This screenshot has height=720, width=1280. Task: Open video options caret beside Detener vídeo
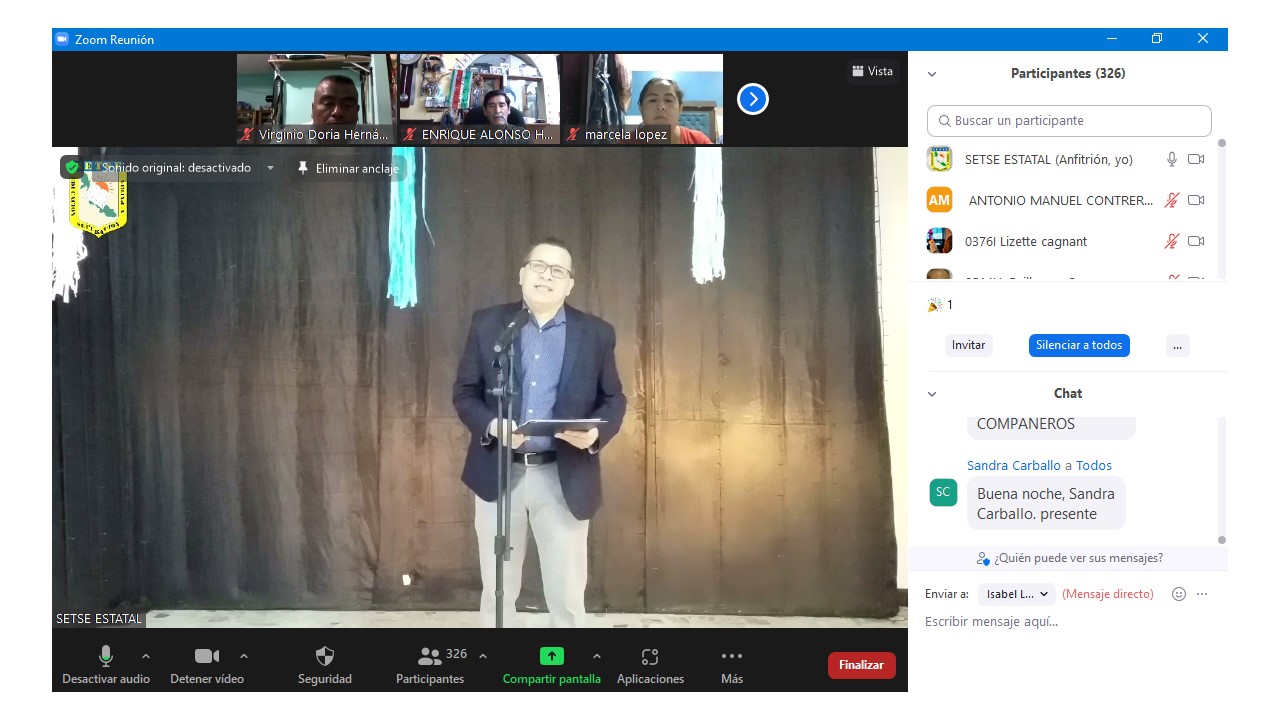coord(244,656)
